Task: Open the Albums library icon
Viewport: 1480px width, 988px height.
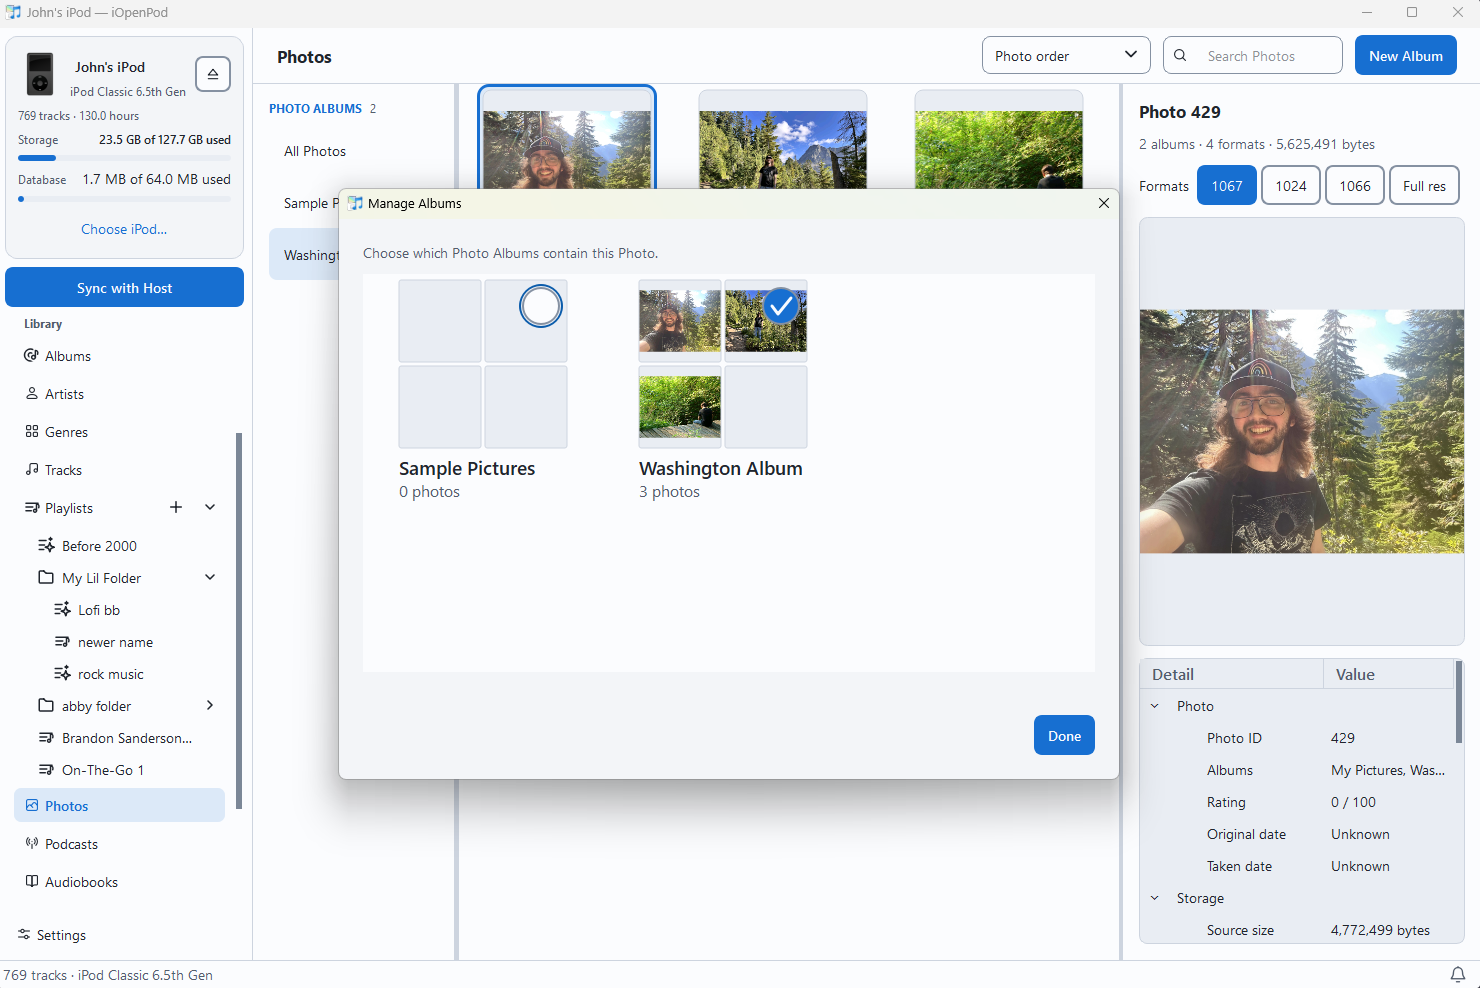Action: [32, 356]
